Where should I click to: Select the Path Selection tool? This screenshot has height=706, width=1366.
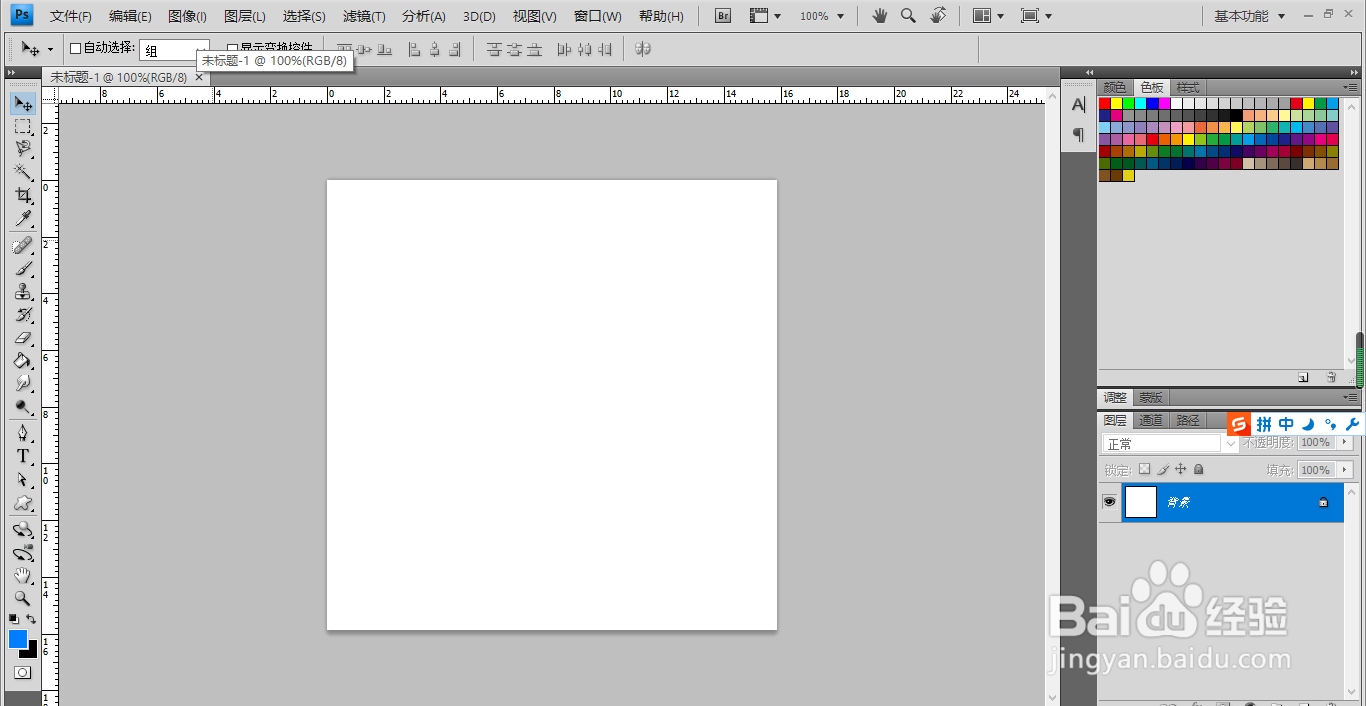click(23, 479)
